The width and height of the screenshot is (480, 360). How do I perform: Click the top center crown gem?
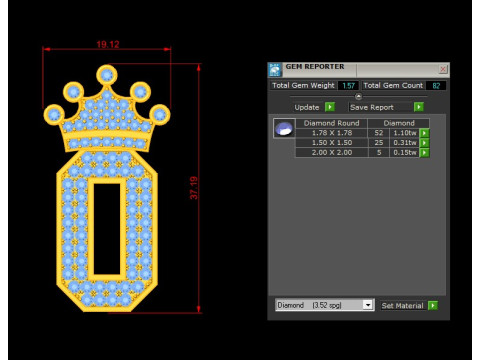point(107,75)
